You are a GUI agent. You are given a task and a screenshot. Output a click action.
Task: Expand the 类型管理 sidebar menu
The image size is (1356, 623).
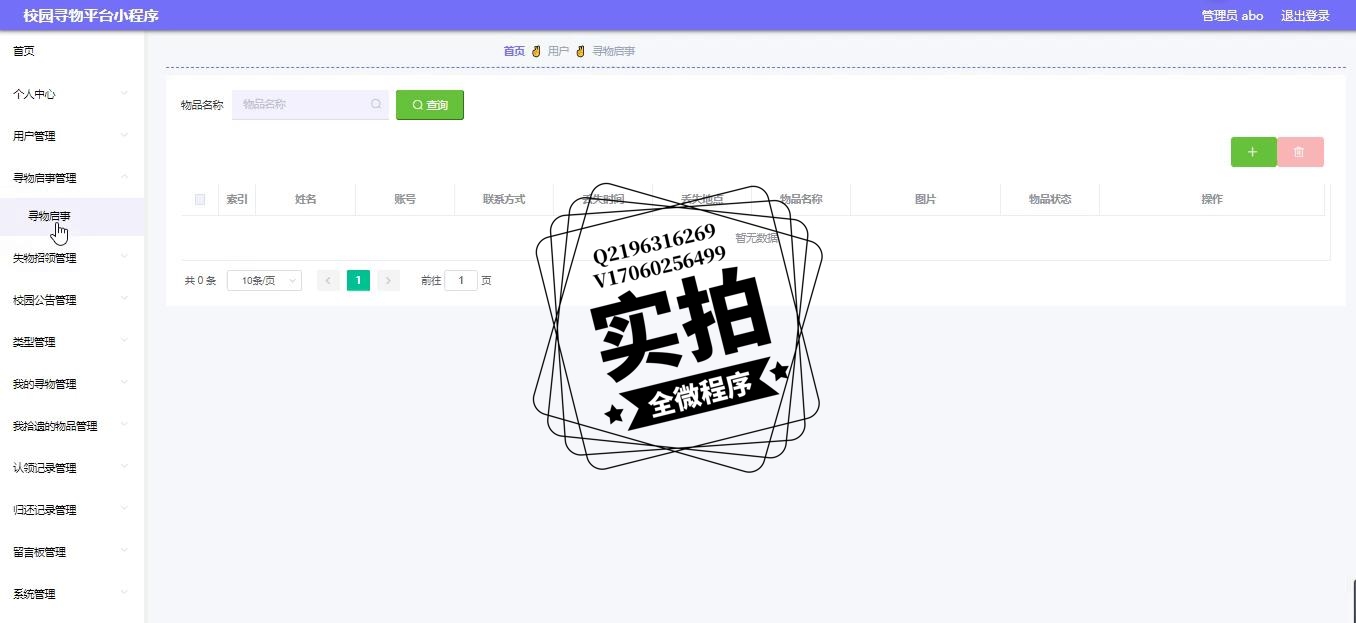click(x=72, y=342)
